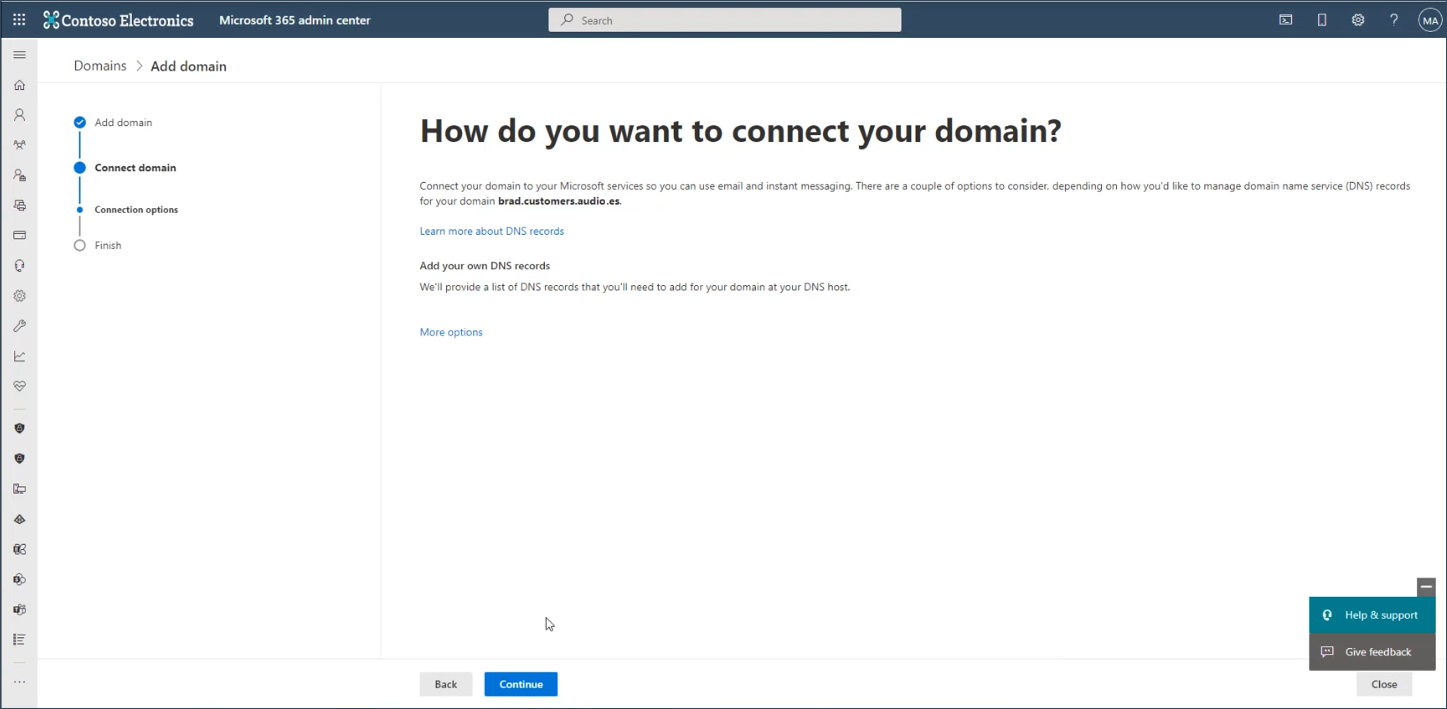The image size is (1447, 709).
Task: Click the brad.customers.audio.es domain name text
Action: 559,201
